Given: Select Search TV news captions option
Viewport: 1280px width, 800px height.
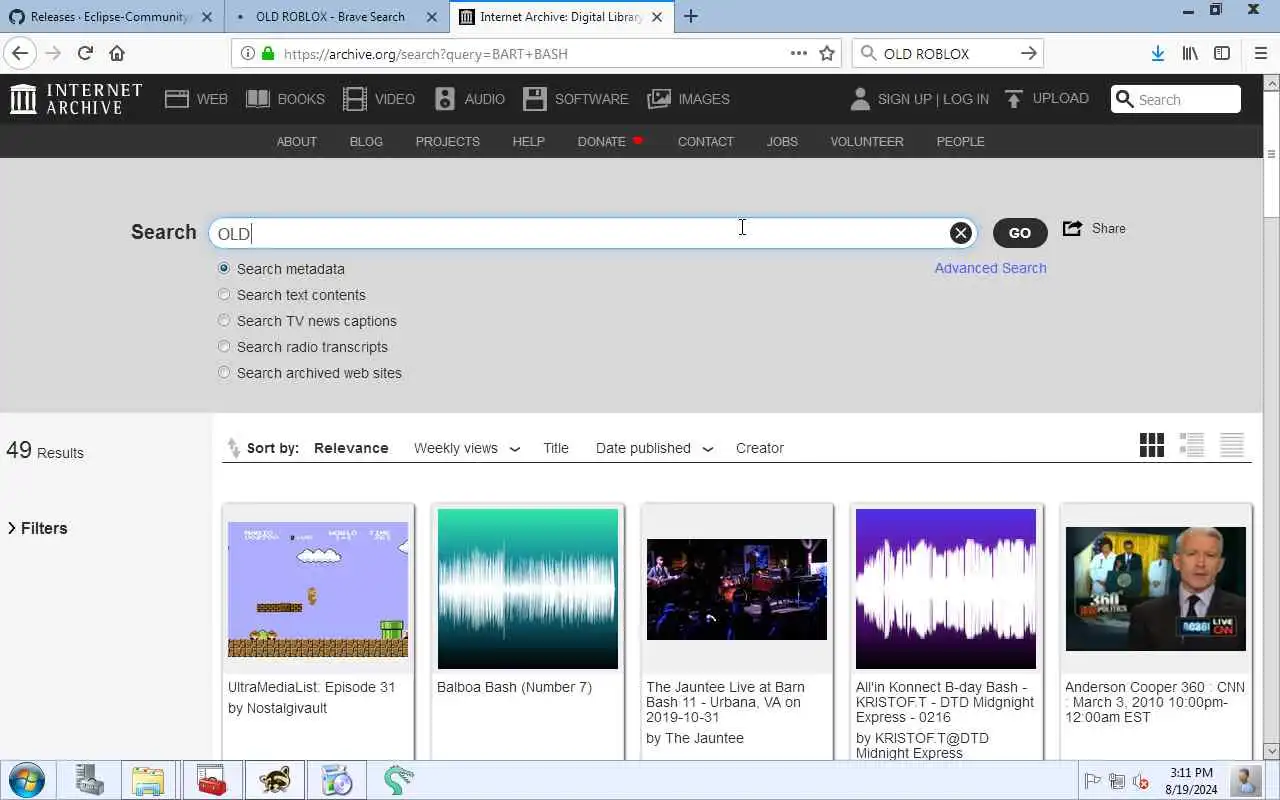Looking at the screenshot, I should coord(224,320).
